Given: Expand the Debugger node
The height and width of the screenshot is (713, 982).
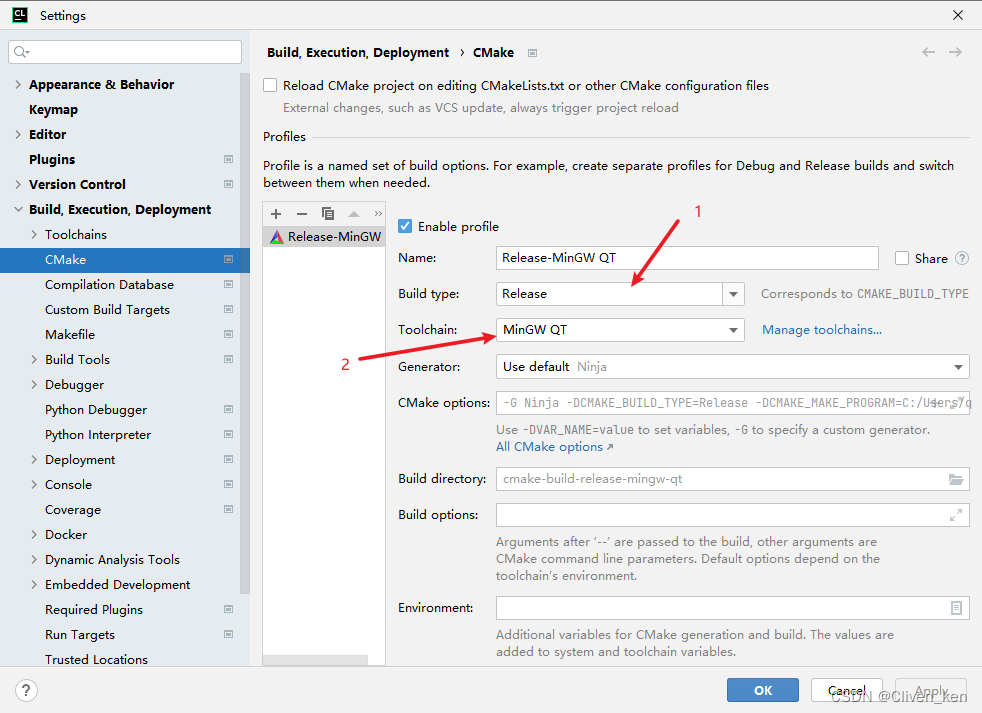Looking at the screenshot, I should pos(34,385).
